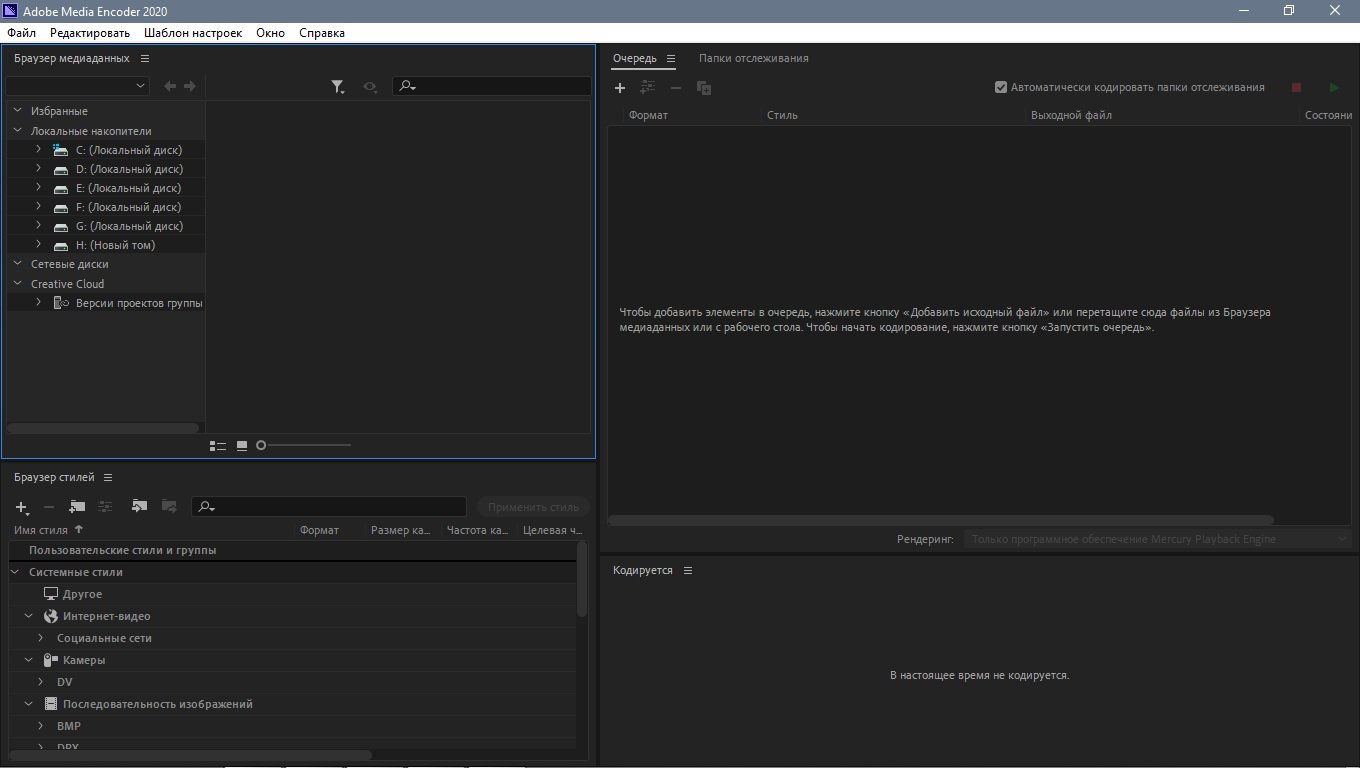The width and height of the screenshot is (1360, 768).
Task: Switch Media Browser to thumbnail view
Action: point(242,445)
